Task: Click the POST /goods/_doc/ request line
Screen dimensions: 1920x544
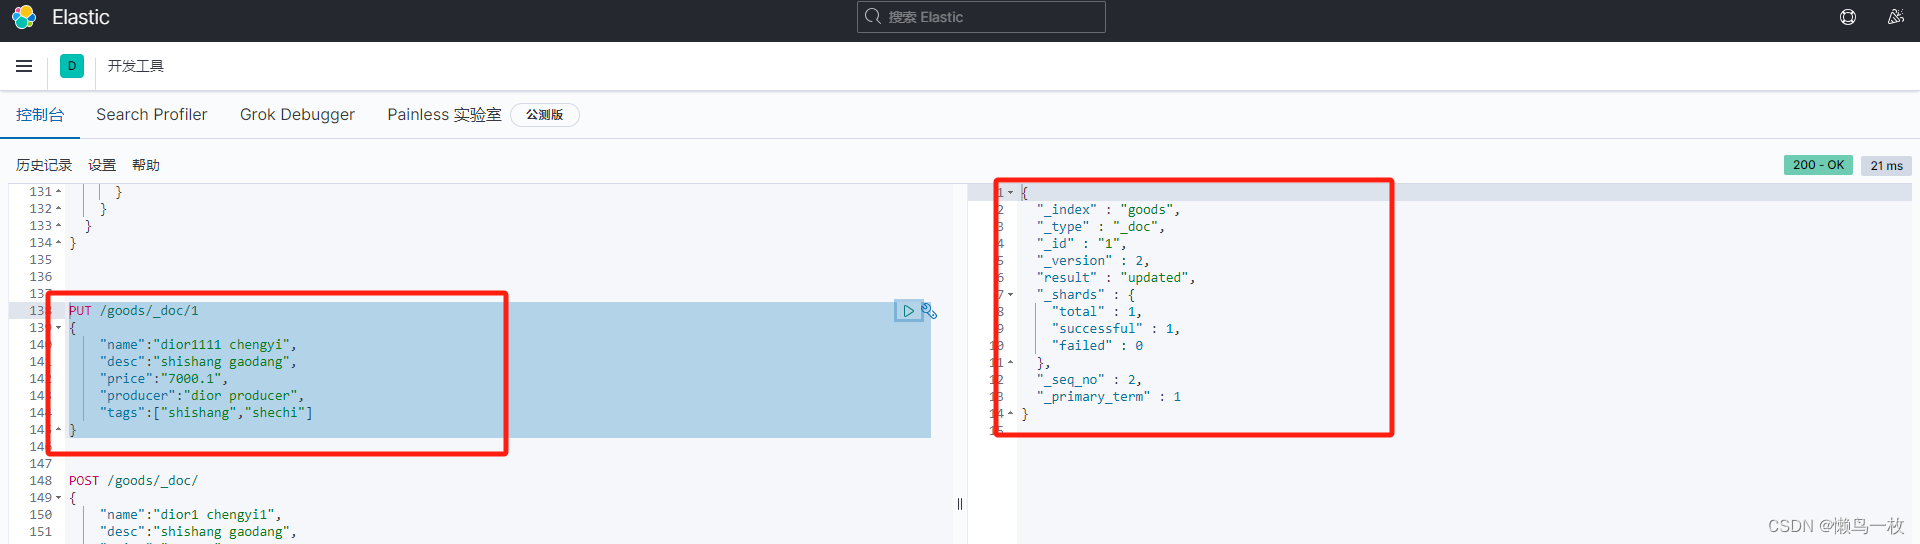Action: pos(134,481)
